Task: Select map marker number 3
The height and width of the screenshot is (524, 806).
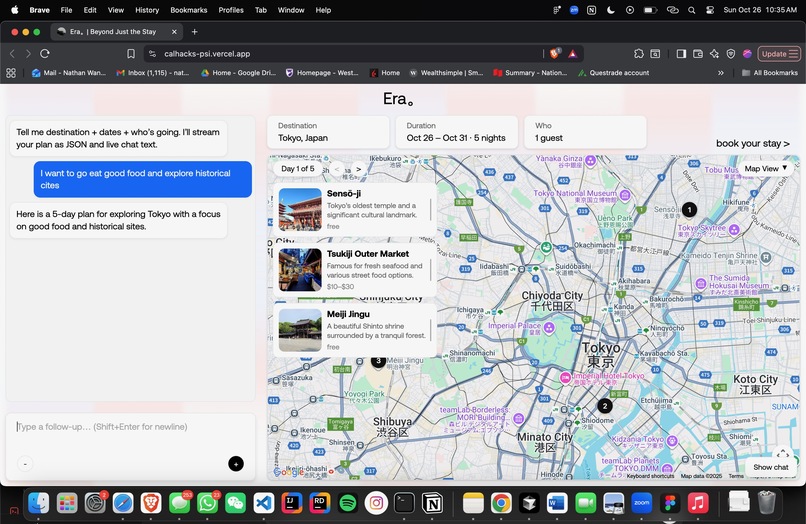Action: click(378, 360)
